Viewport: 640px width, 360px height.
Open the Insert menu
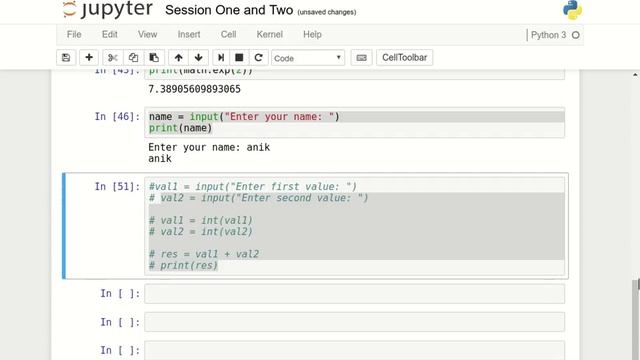pos(189,34)
